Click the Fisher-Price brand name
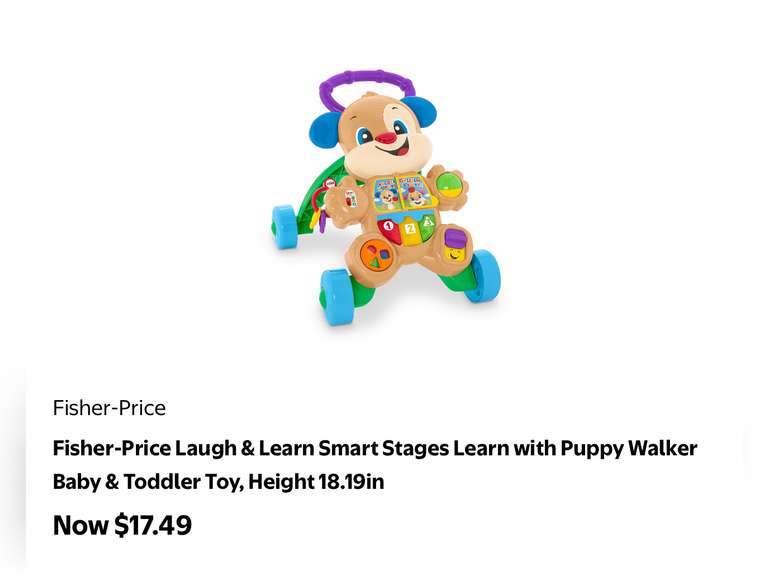Image resolution: width=768 pixels, height=576 pixels. [x=109, y=408]
